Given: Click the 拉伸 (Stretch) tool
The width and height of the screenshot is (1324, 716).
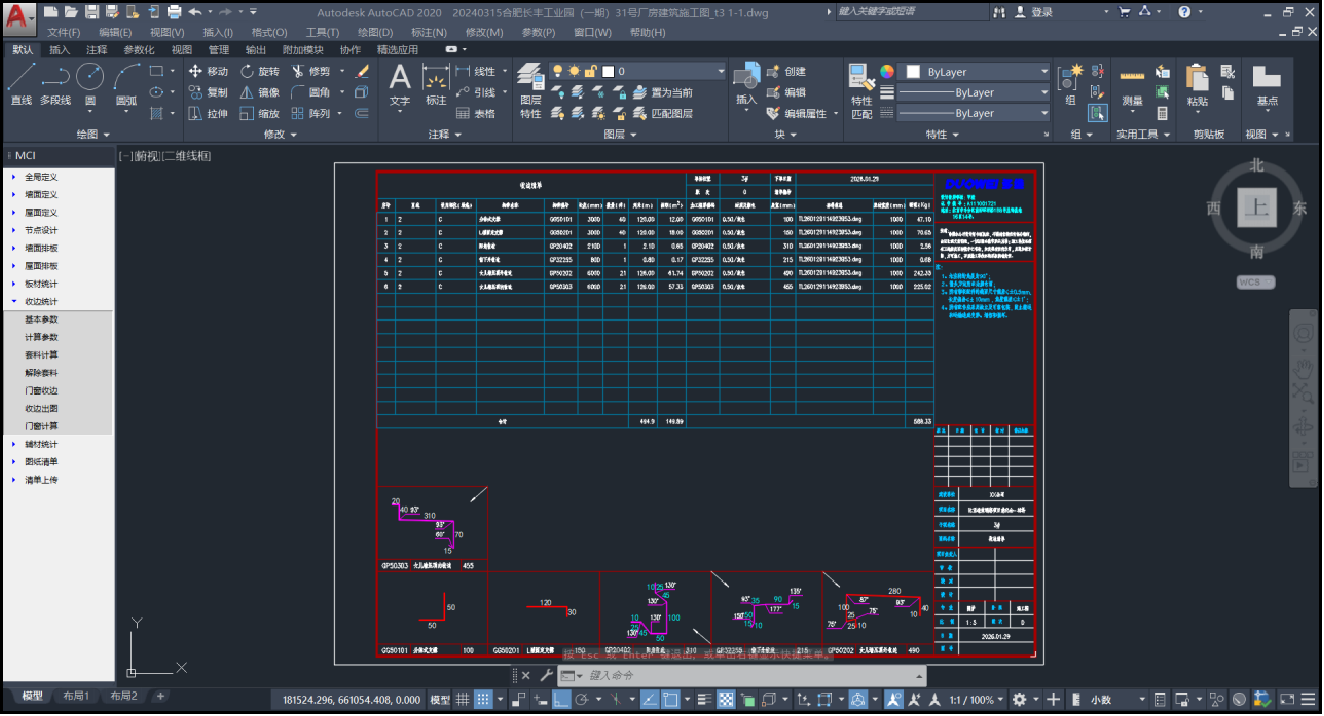Looking at the screenshot, I should (x=209, y=114).
